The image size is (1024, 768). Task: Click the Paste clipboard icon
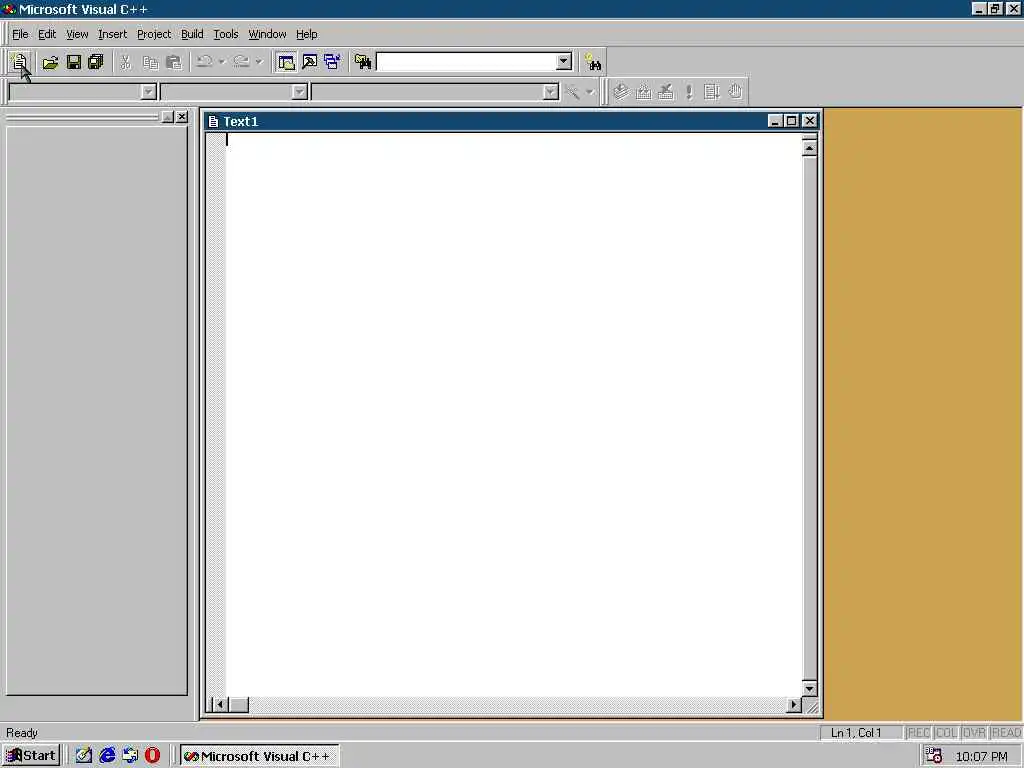(174, 62)
